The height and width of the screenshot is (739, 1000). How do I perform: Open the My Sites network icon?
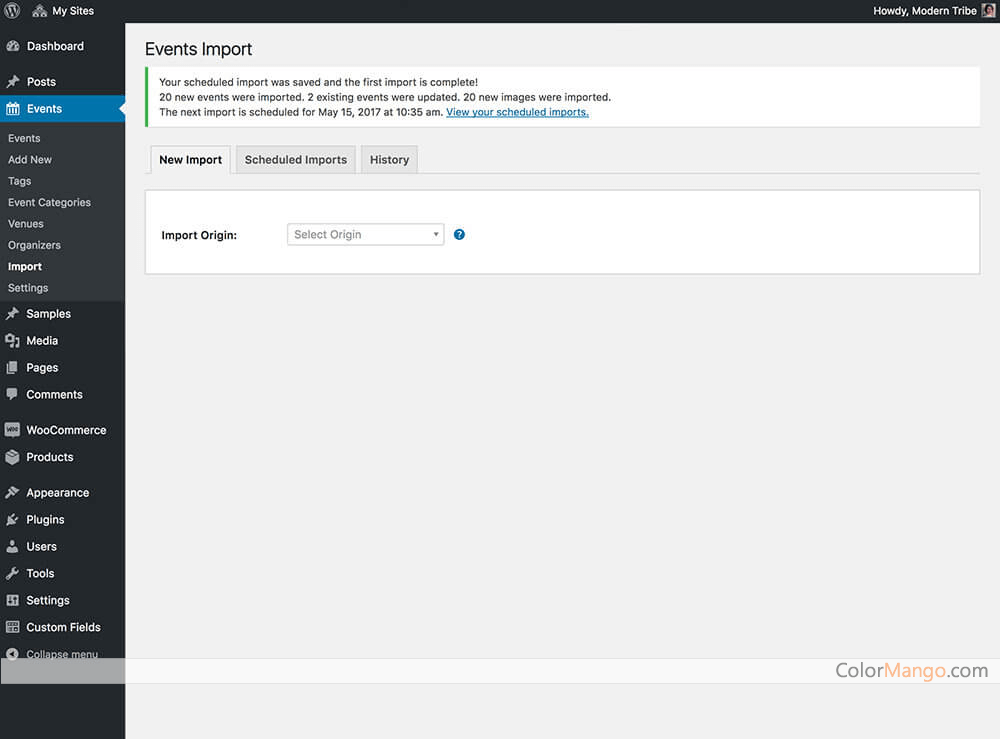[40, 11]
